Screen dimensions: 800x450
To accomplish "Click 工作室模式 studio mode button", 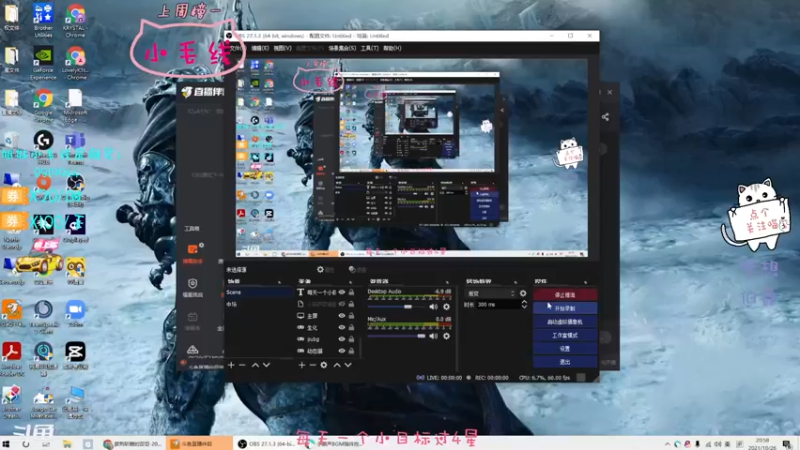I will [565, 335].
